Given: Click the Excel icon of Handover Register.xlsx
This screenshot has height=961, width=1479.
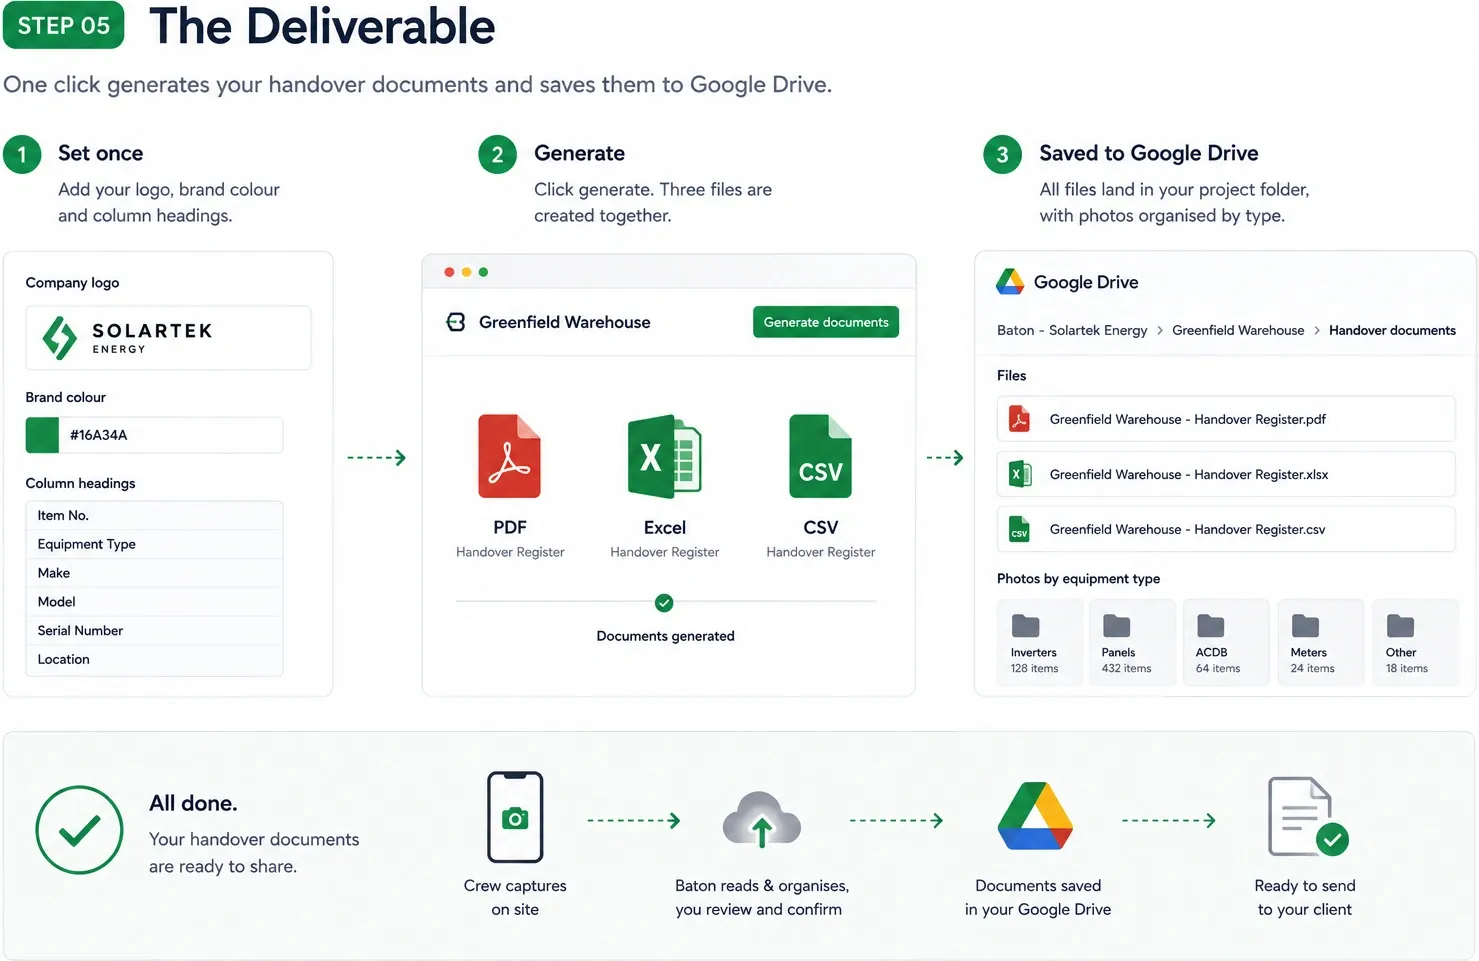Looking at the screenshot, I should pyautogui.click(x=1019, y=474).
